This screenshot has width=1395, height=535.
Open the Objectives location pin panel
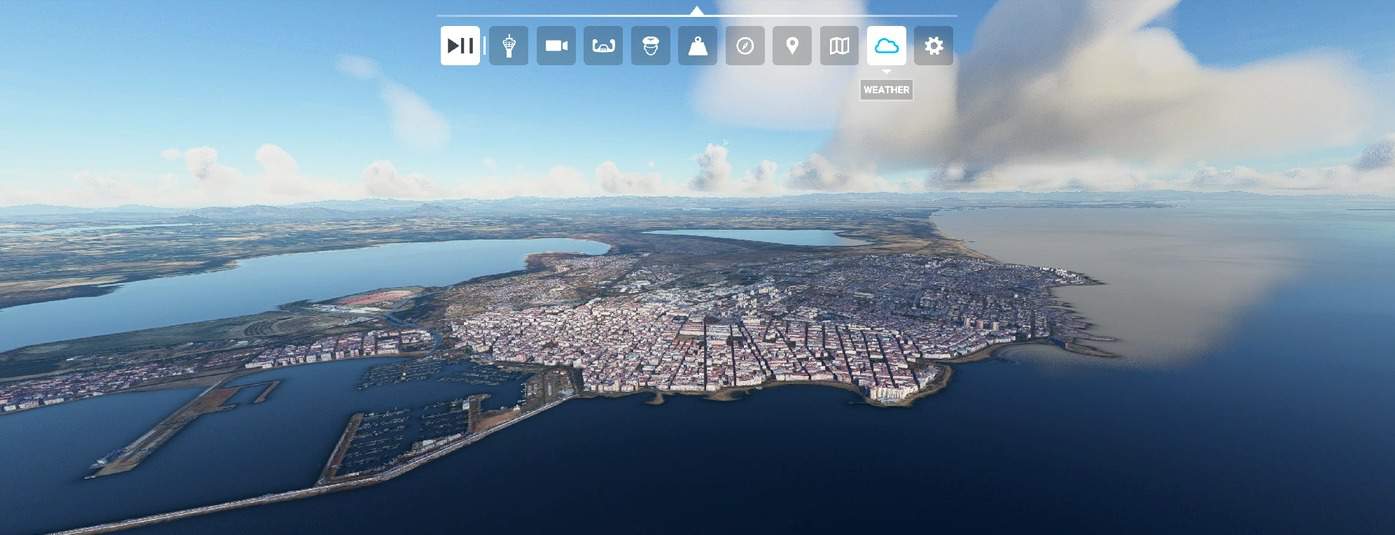click(x=792, y=46)
